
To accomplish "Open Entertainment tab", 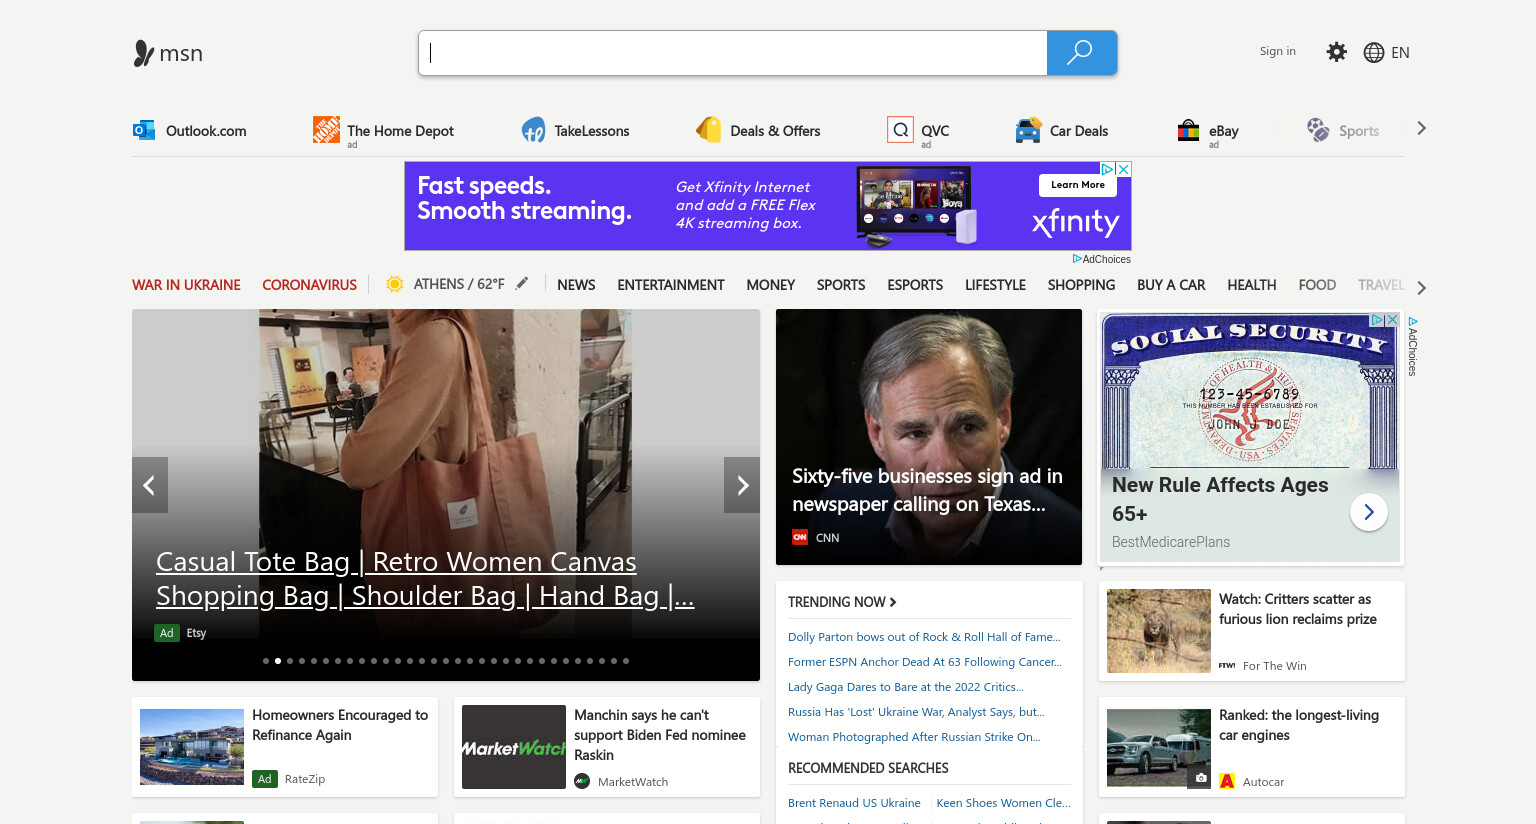I will click(x=671, y=285).
